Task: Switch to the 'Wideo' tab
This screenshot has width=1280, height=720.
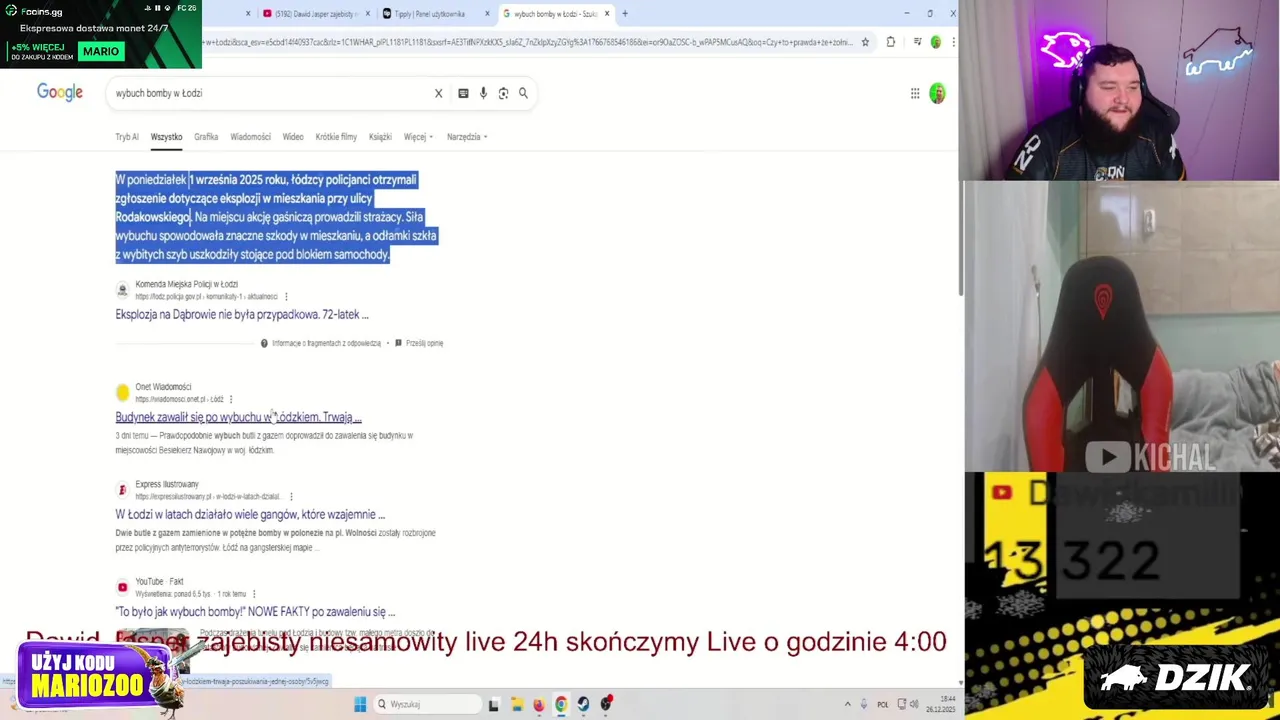Action: point(293,137)
